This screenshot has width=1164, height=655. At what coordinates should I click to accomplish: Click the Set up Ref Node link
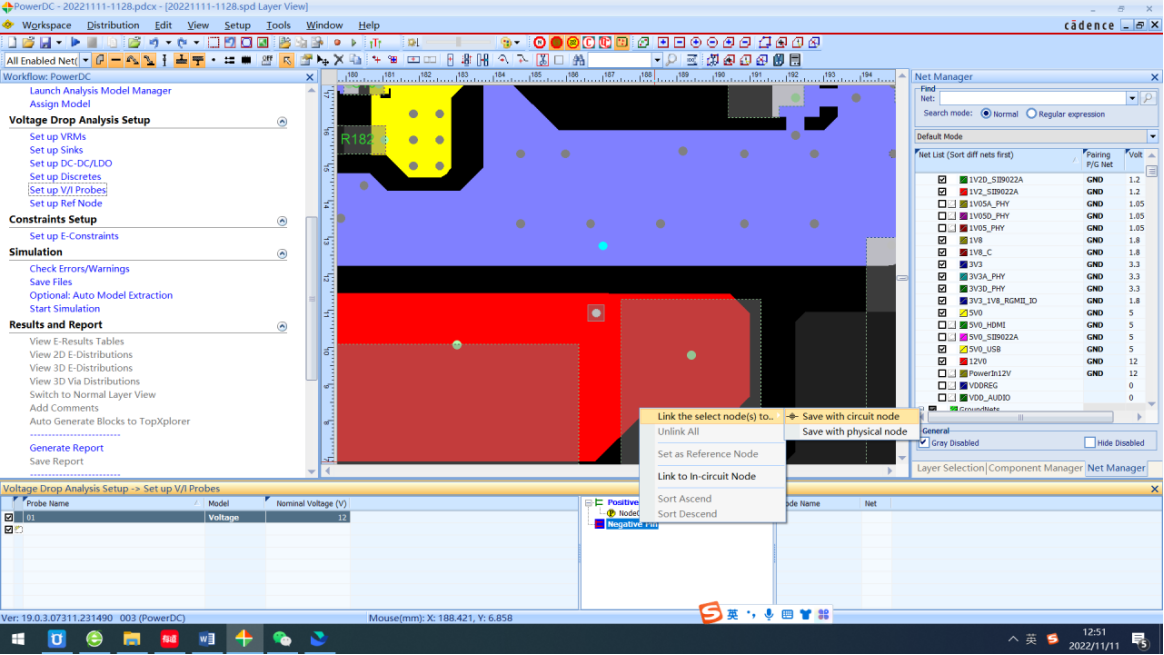point(65,203)
